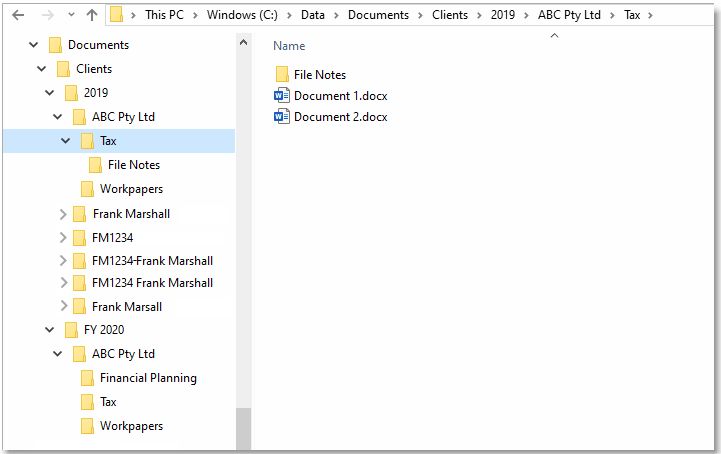Click folder icon beside FY 2020

tap(71, 329)
